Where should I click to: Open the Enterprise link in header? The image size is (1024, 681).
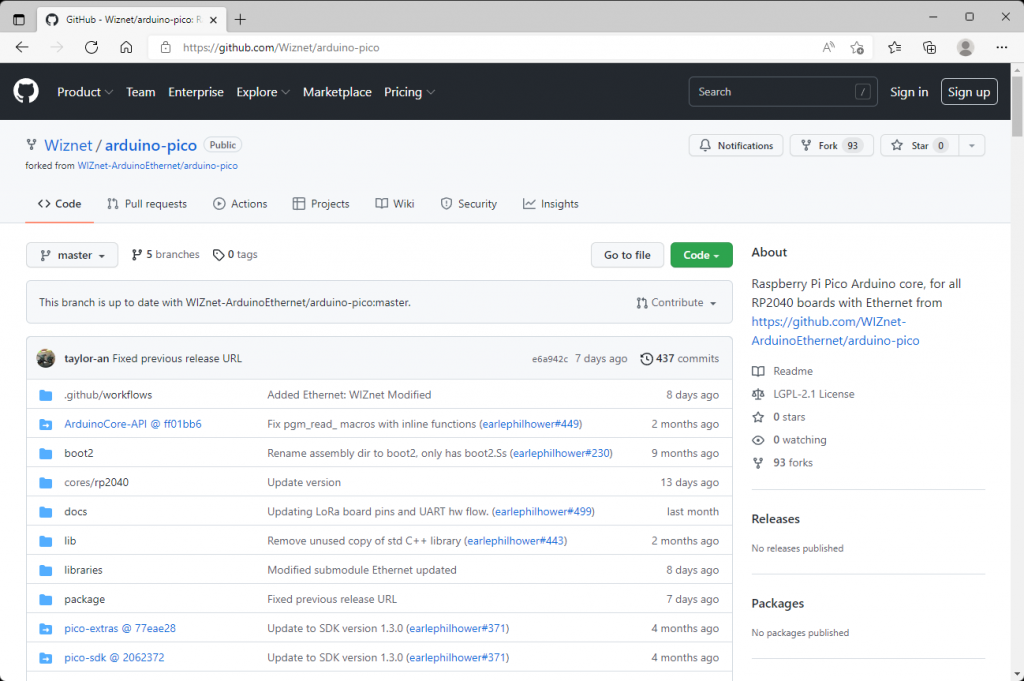coord(196,92)
